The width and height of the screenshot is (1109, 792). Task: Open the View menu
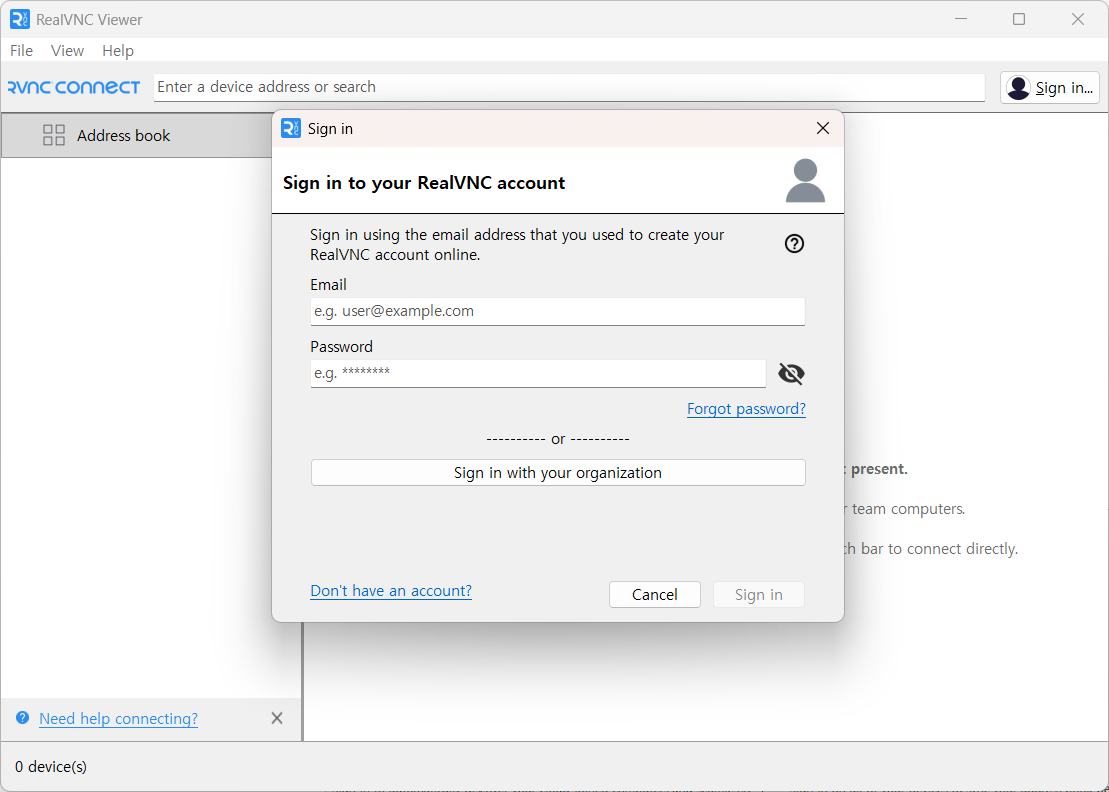[67, 51]
